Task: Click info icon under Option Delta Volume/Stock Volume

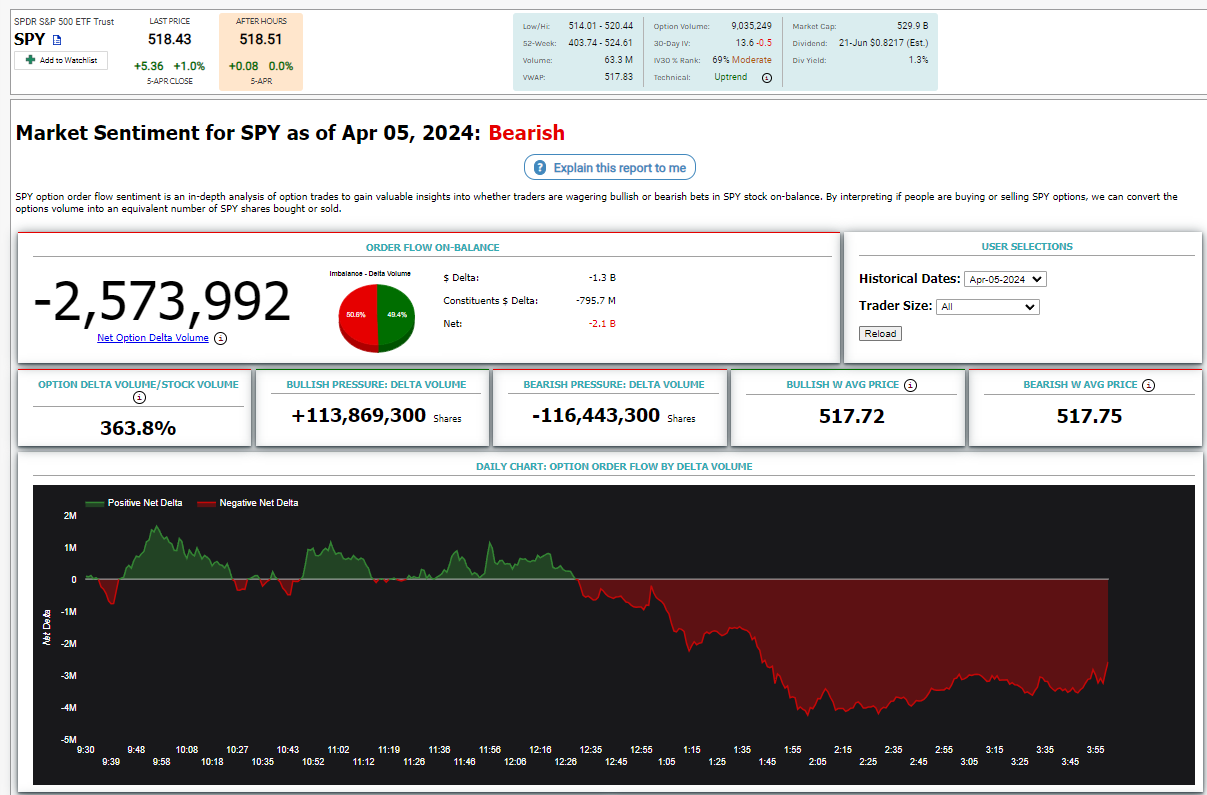Action: coord(139,398)
